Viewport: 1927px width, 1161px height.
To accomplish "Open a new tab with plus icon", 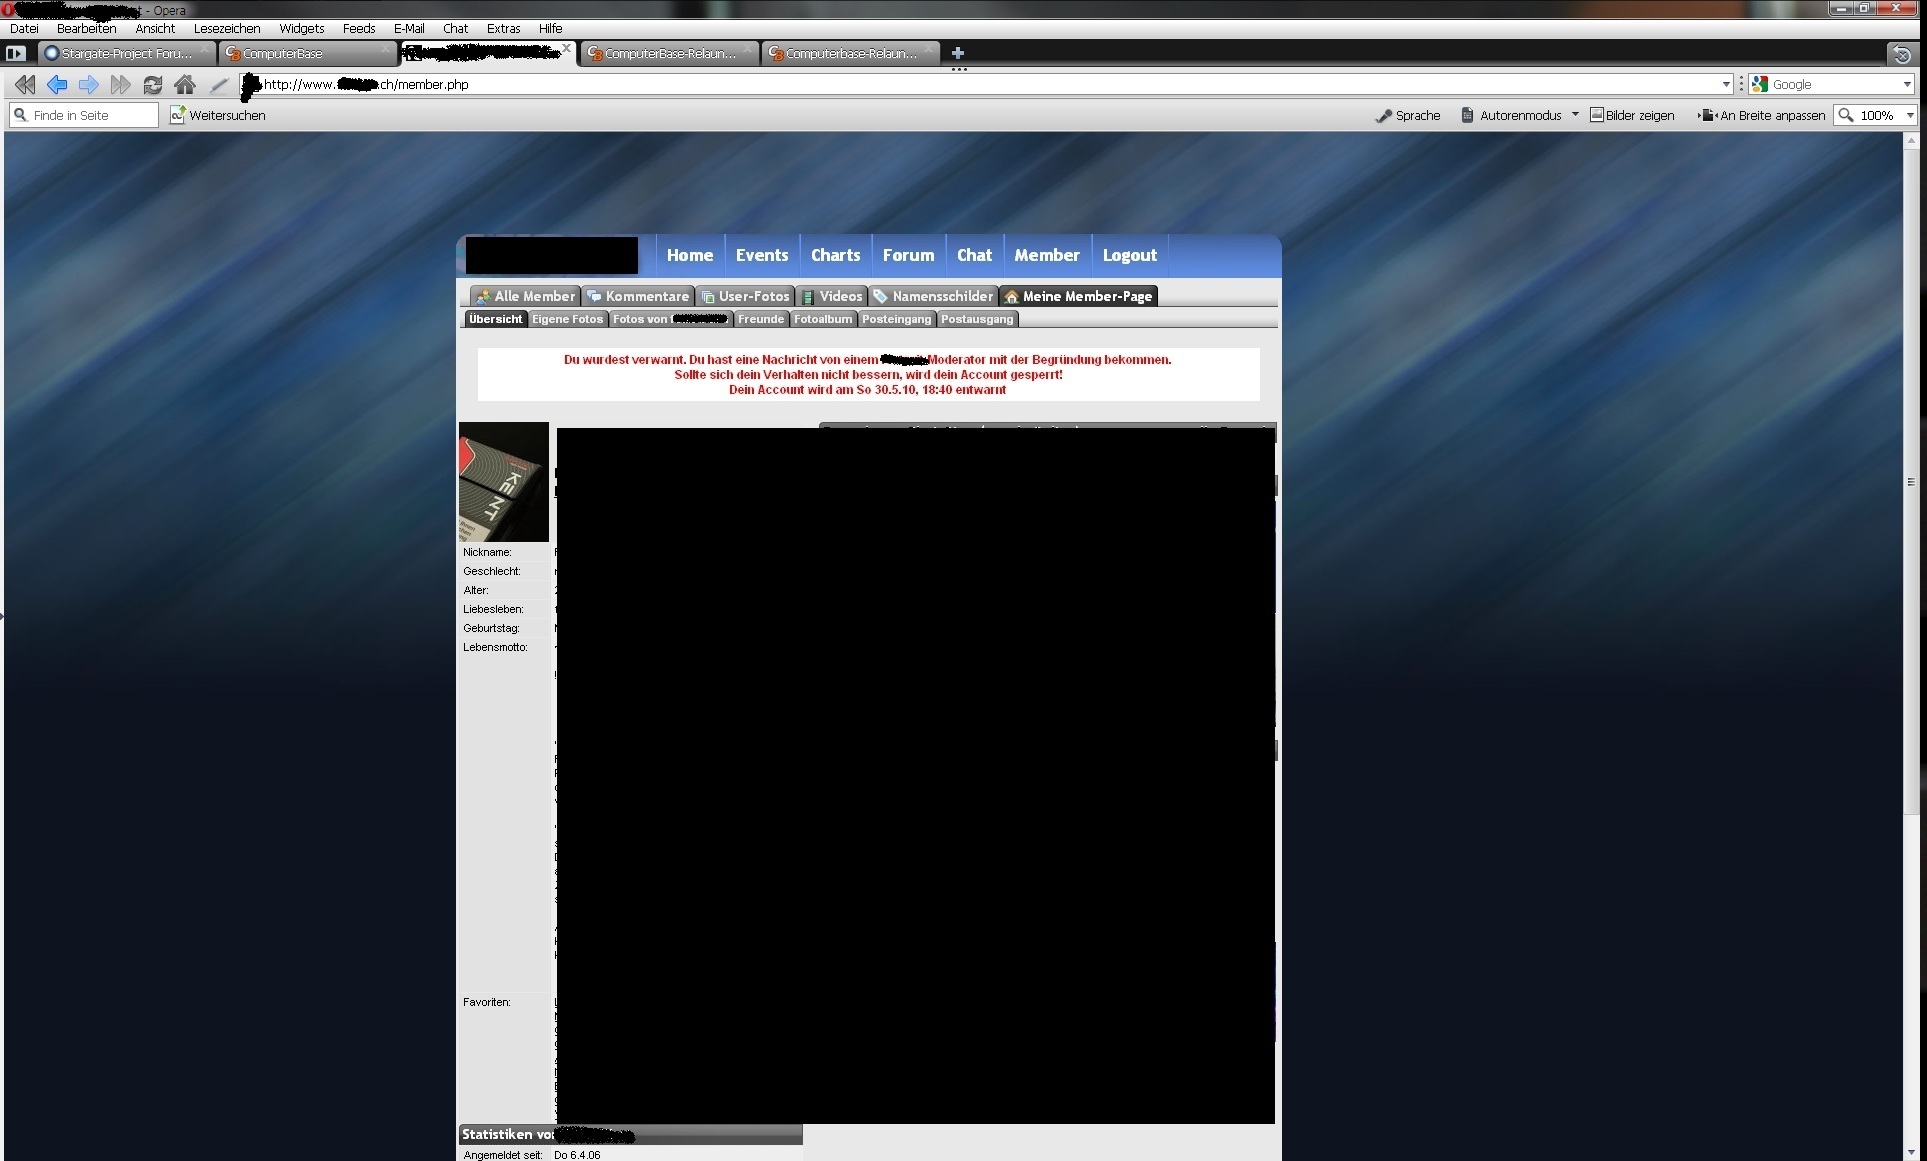I will click(x=957, y=53).
